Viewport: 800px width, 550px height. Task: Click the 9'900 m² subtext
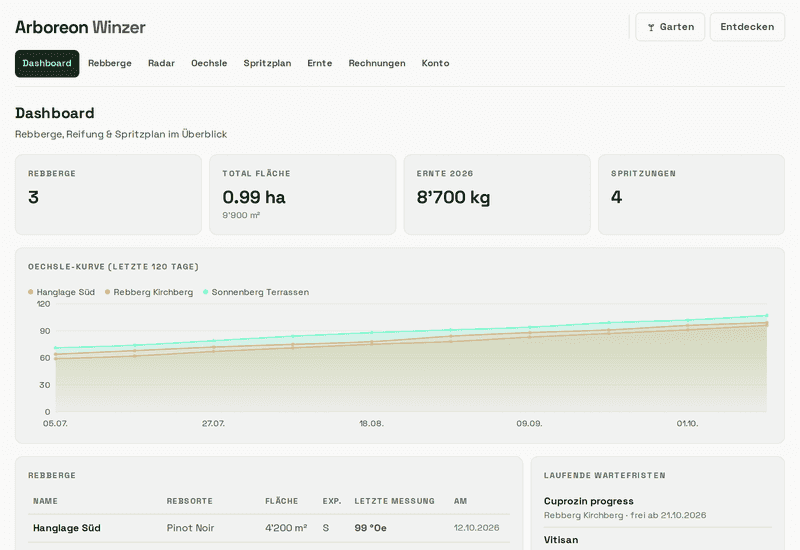(x=241, y=215)
